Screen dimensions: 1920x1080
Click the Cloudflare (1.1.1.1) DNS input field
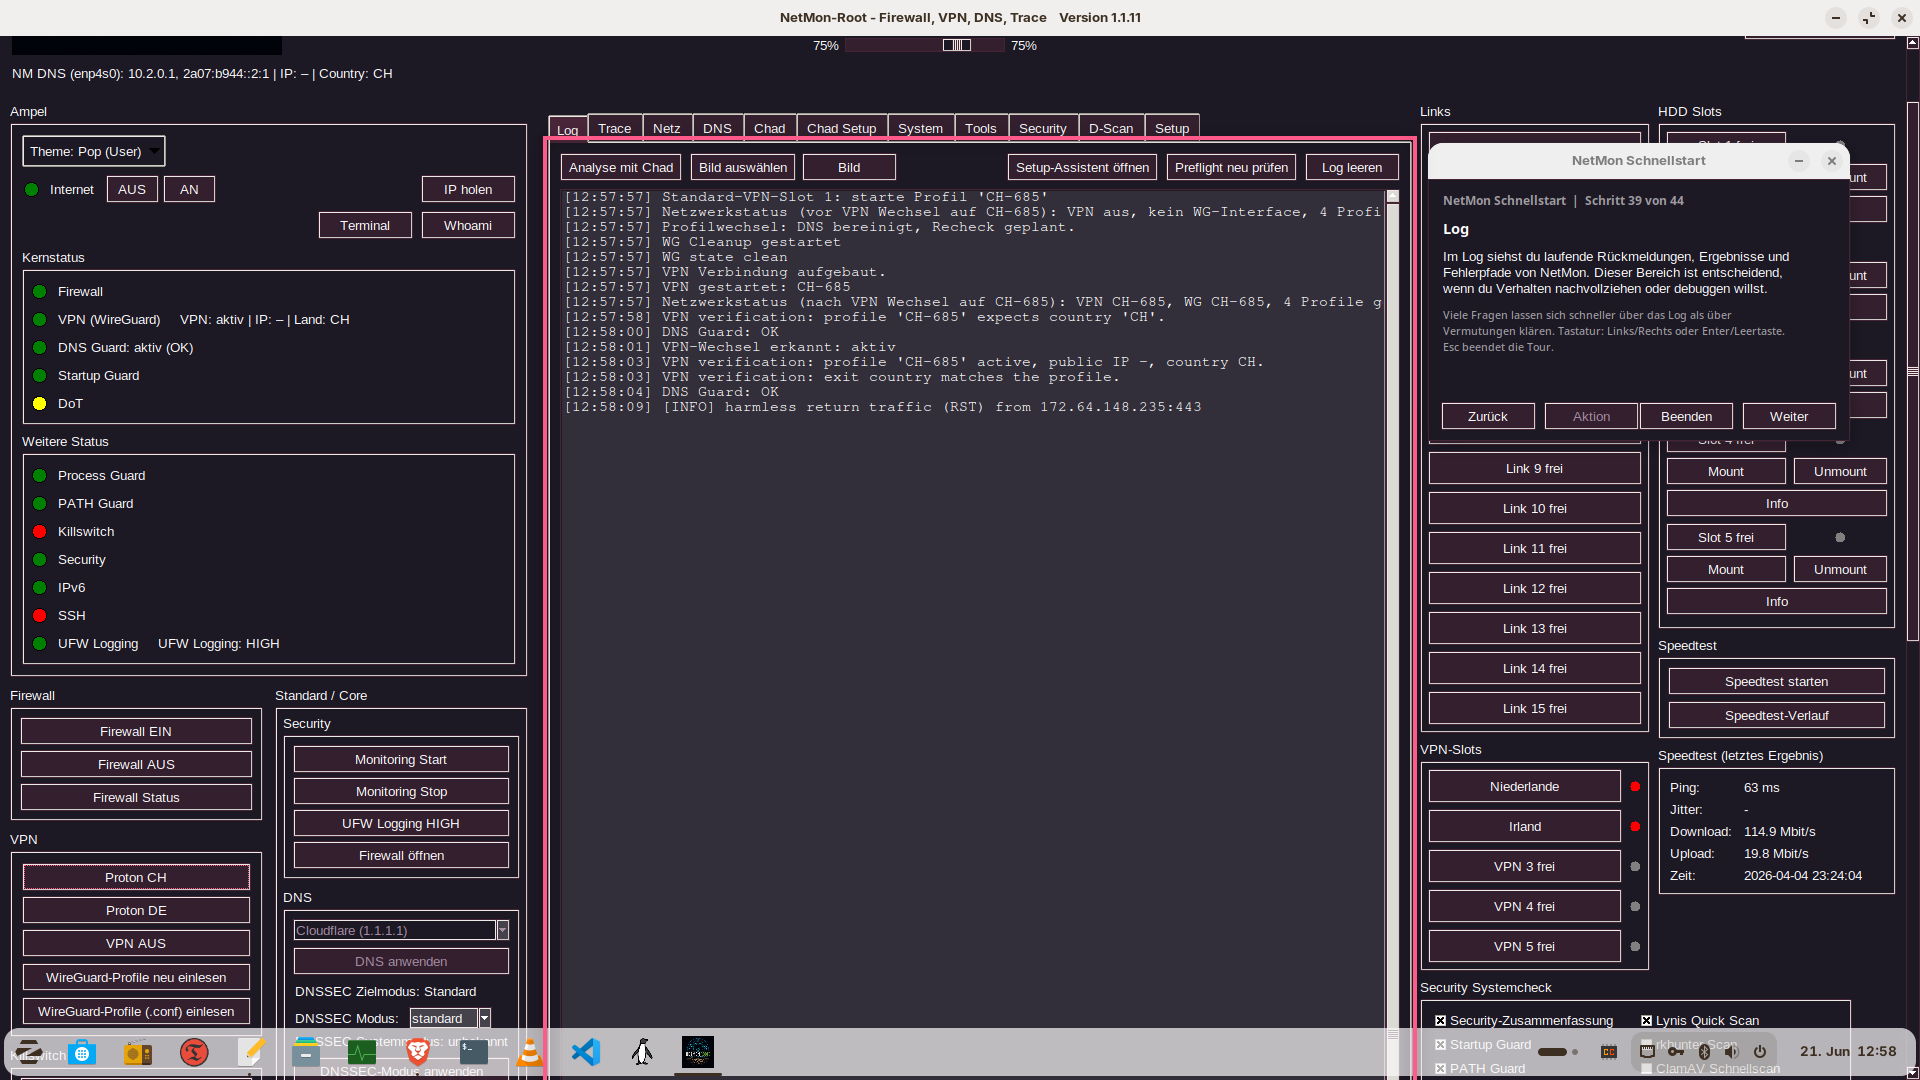coord(395,931)
